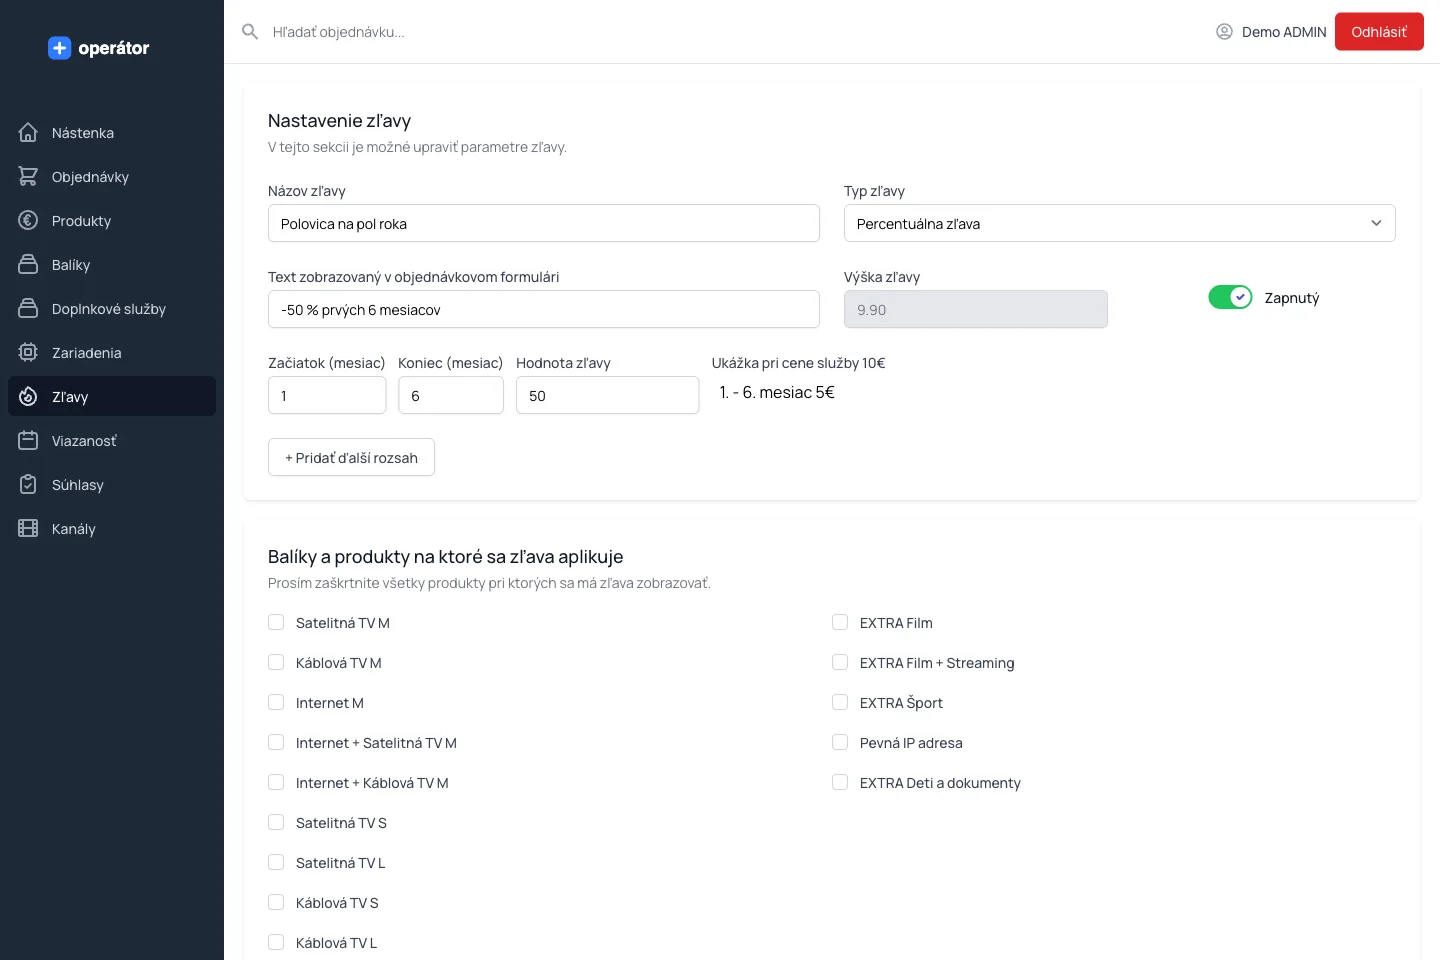Viewport: 1440px width, 960px height.
Task: Click the order form text input
Action: point(544,309)
